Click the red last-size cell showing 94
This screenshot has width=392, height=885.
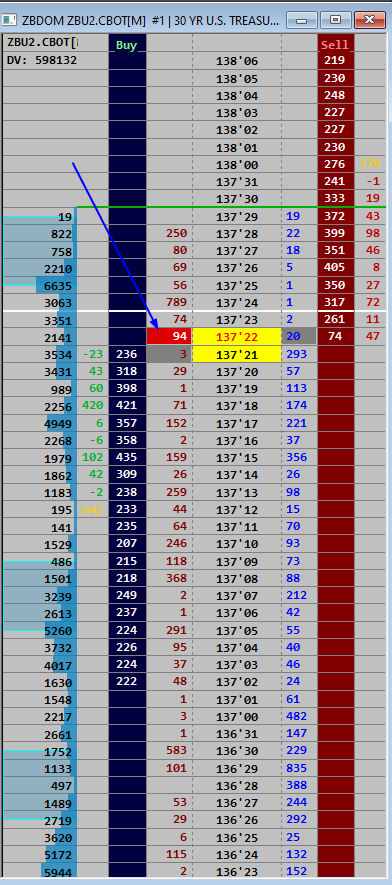169,337
